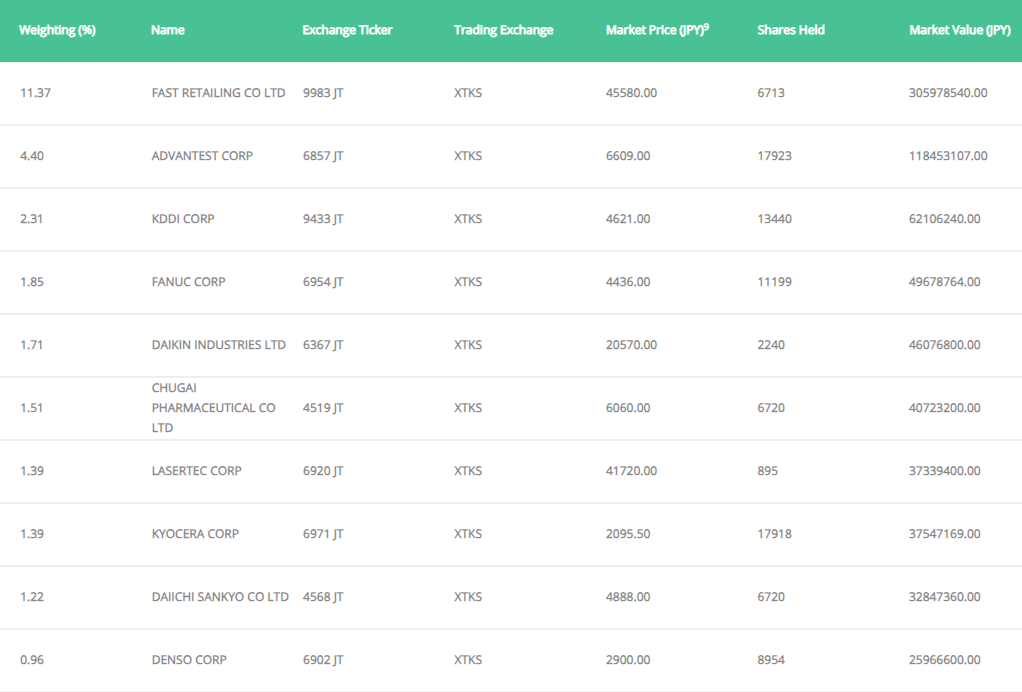Select ticker 6920 JT

click(x=323, y=471)
